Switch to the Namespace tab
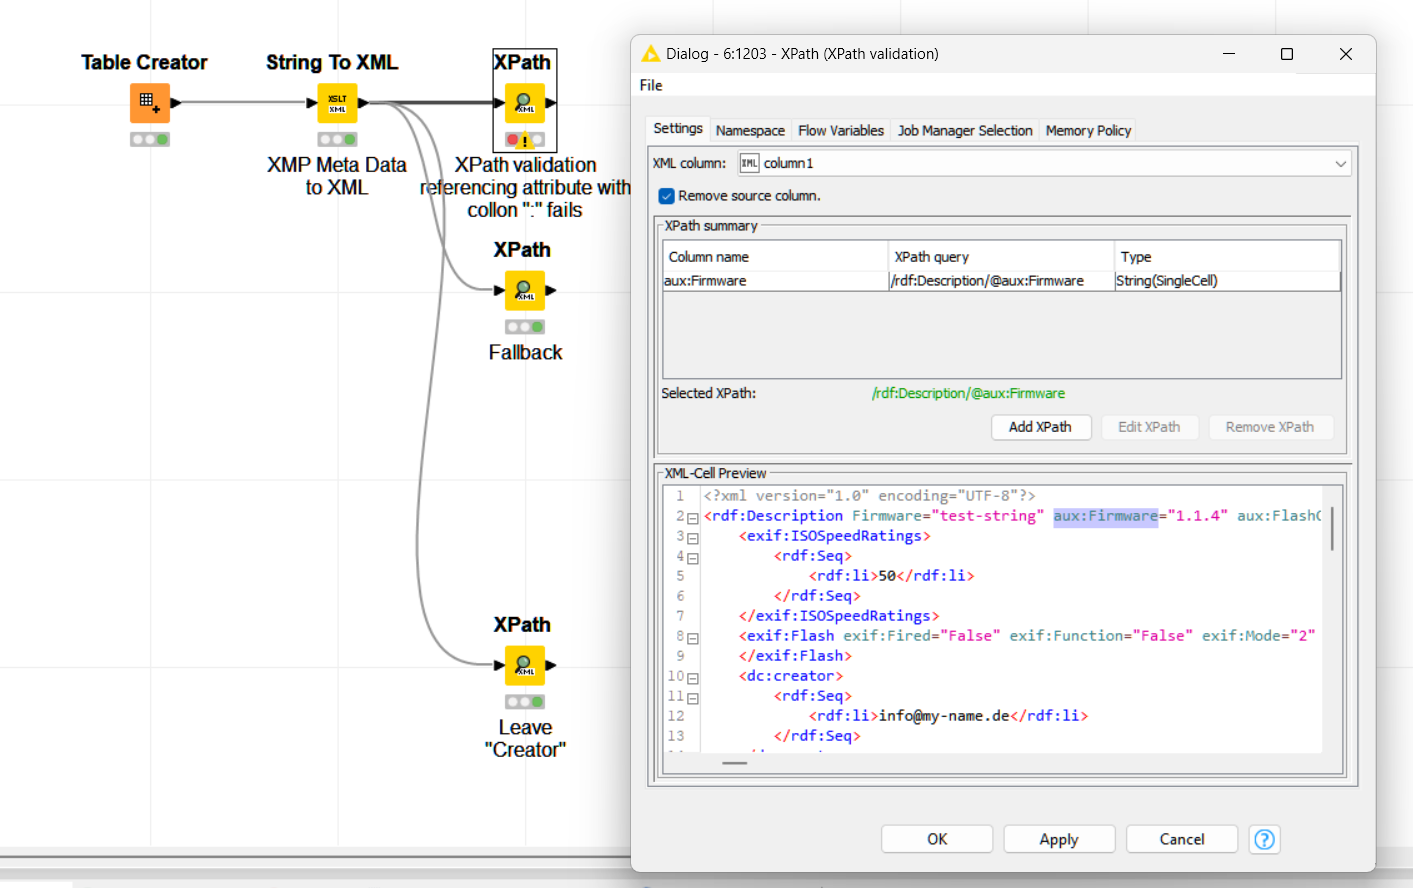 (x=750, y=131)
